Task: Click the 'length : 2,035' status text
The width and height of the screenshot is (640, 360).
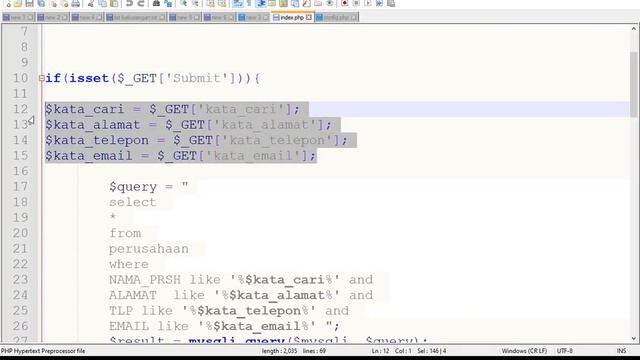Action: pyautogui.click(x=279, y=351)
